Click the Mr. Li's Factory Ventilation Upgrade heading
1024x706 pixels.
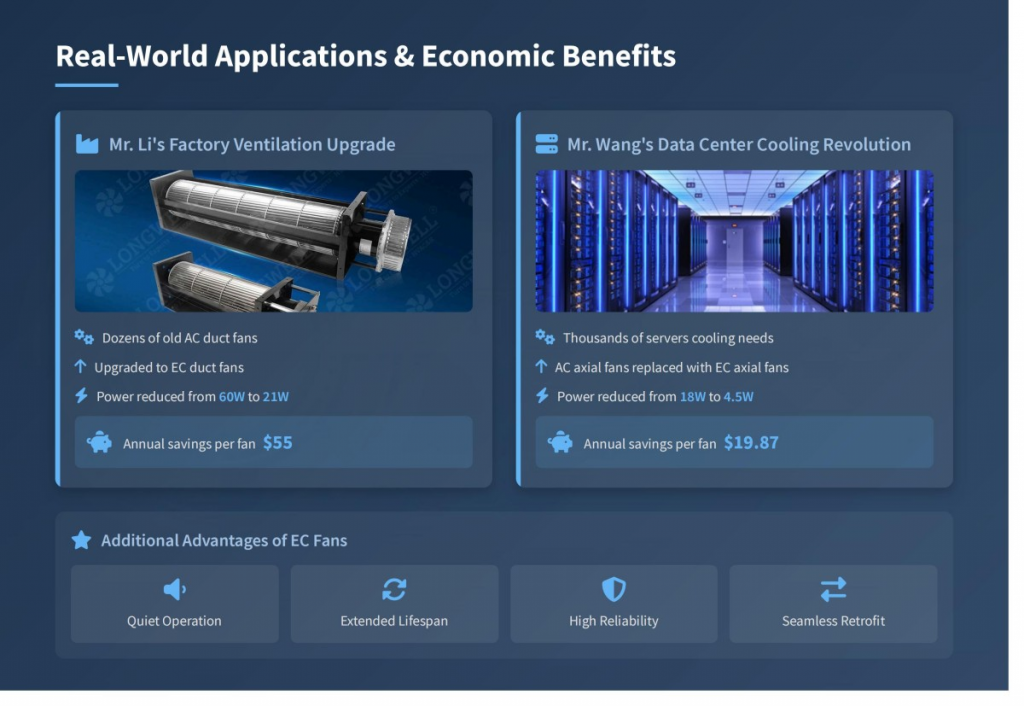pos(251,144)
